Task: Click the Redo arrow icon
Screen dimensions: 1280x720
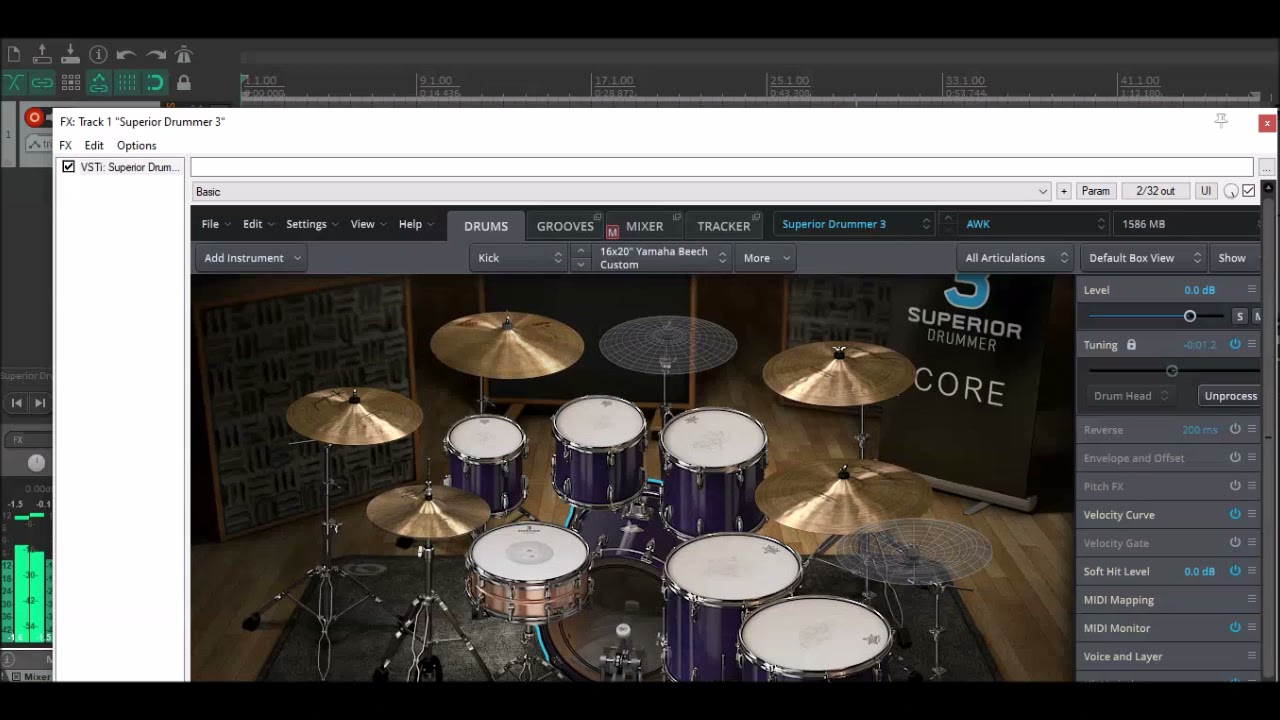Action: pos(155,55)
